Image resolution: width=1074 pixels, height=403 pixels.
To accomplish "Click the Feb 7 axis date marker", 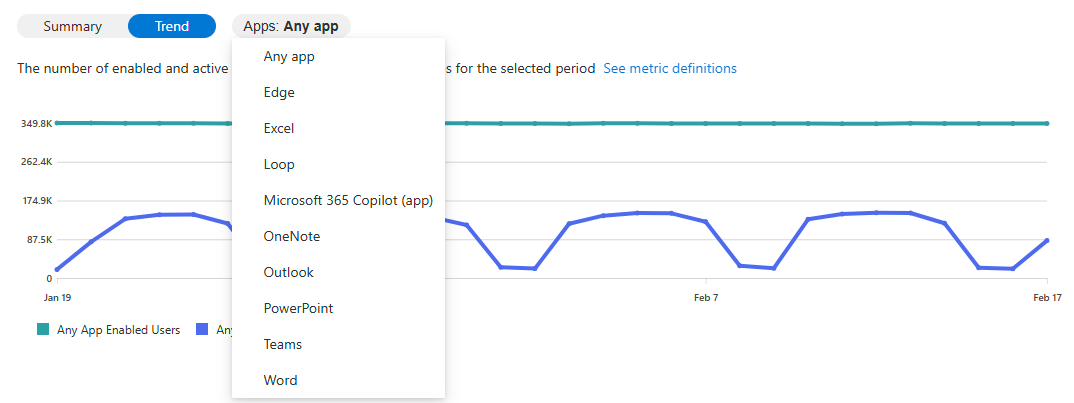I will (706, 298).
